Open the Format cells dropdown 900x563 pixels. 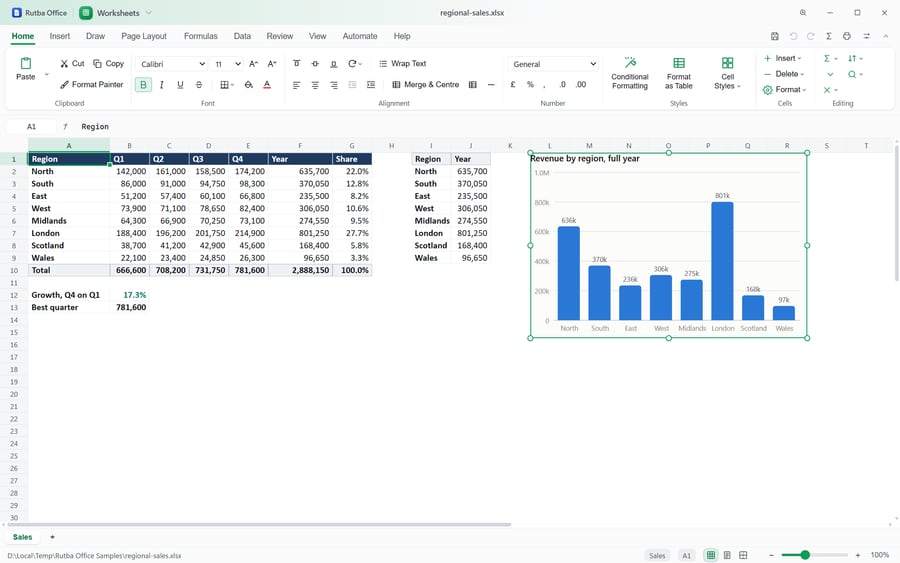(x=785, y=90)
